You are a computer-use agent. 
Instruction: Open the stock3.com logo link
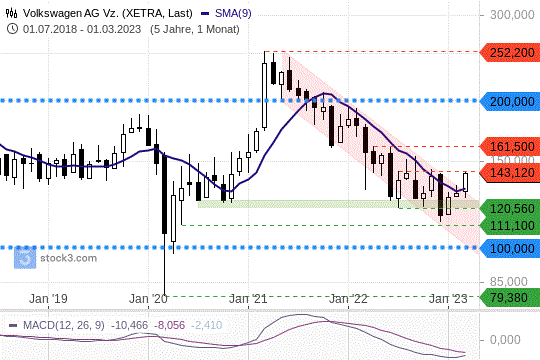click(55, 258)
